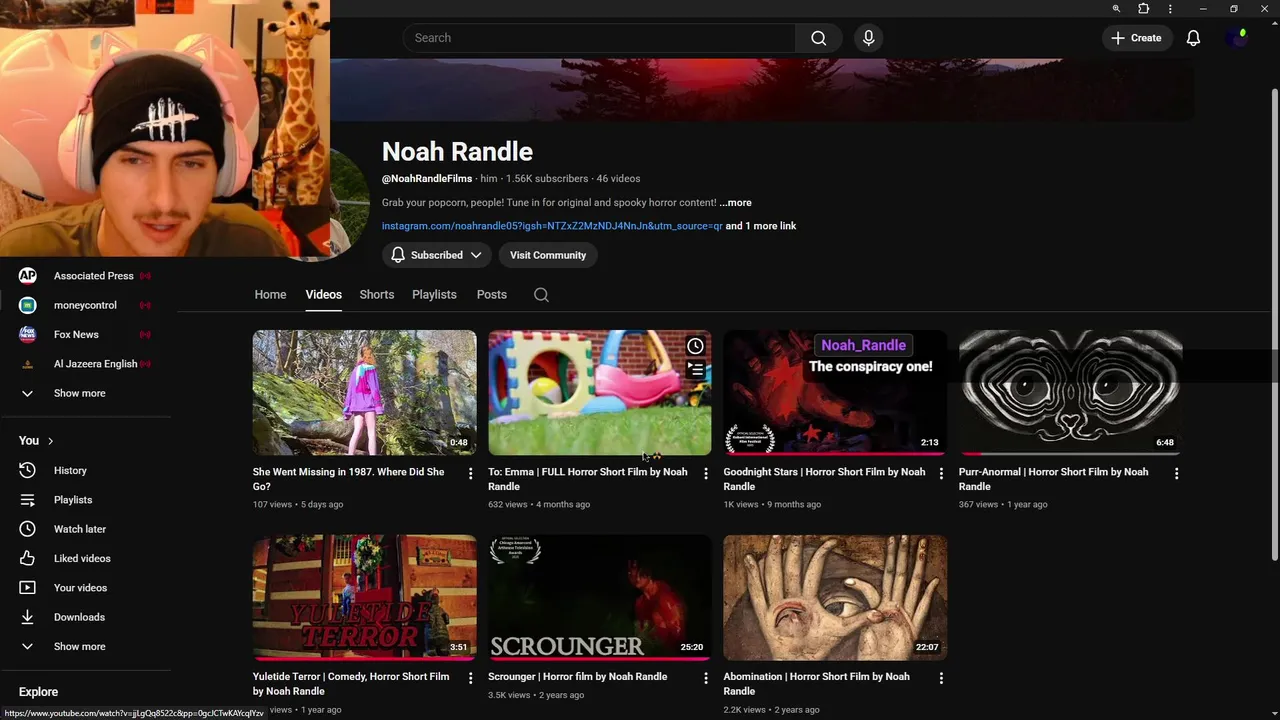Open She Went Missing in 1987 title
This screenshot has width=1280, height=720.
pyautogui.click(x=349, y=479)
